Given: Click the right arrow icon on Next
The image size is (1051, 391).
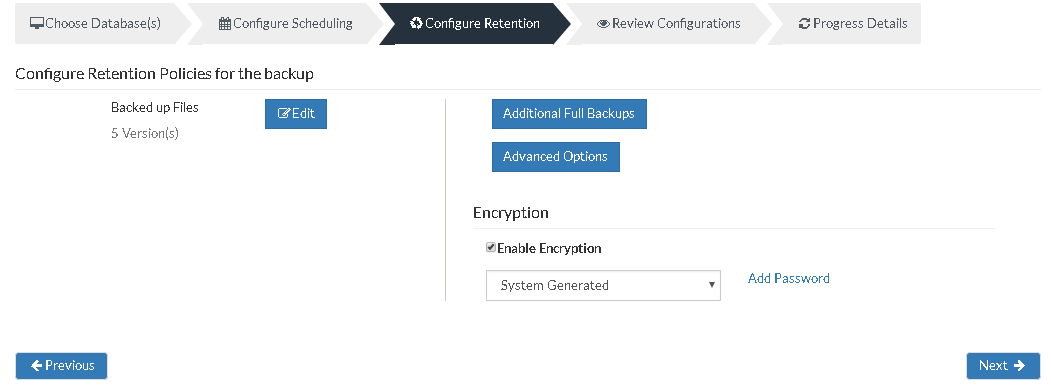Looking at the screenshot, I should (1019, 366).
